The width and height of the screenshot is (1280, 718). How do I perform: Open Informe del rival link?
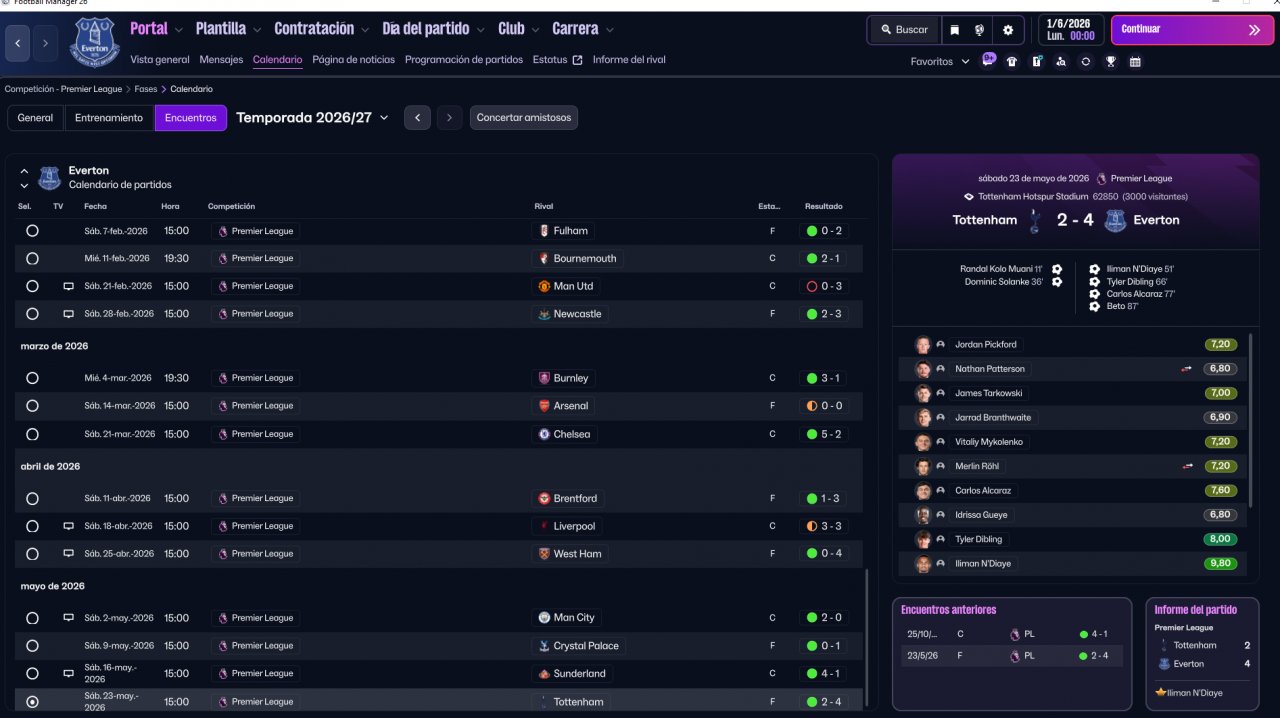coord(629,60)
